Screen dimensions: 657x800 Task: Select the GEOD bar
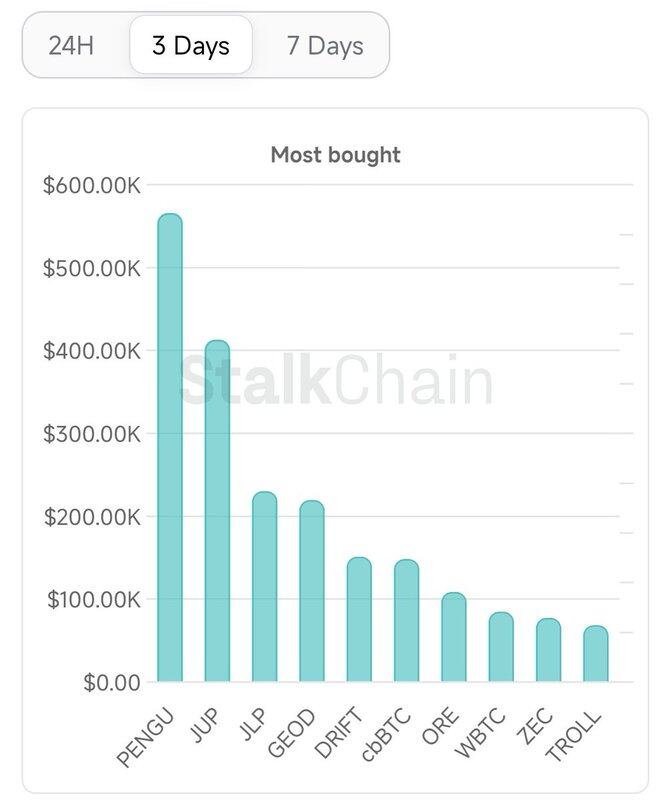[312, 591]
